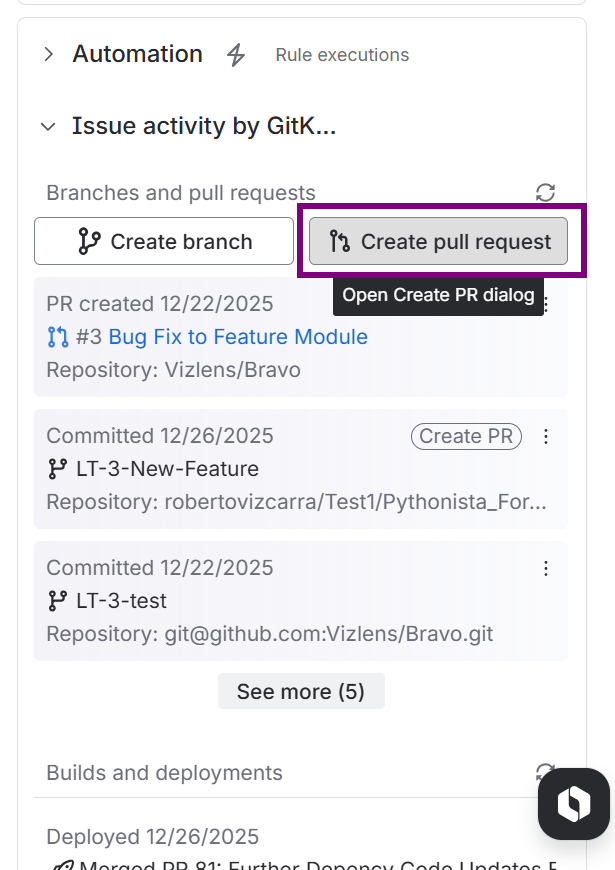Click Create PR pill for LT-3-New-Feature

pos(466,436)
